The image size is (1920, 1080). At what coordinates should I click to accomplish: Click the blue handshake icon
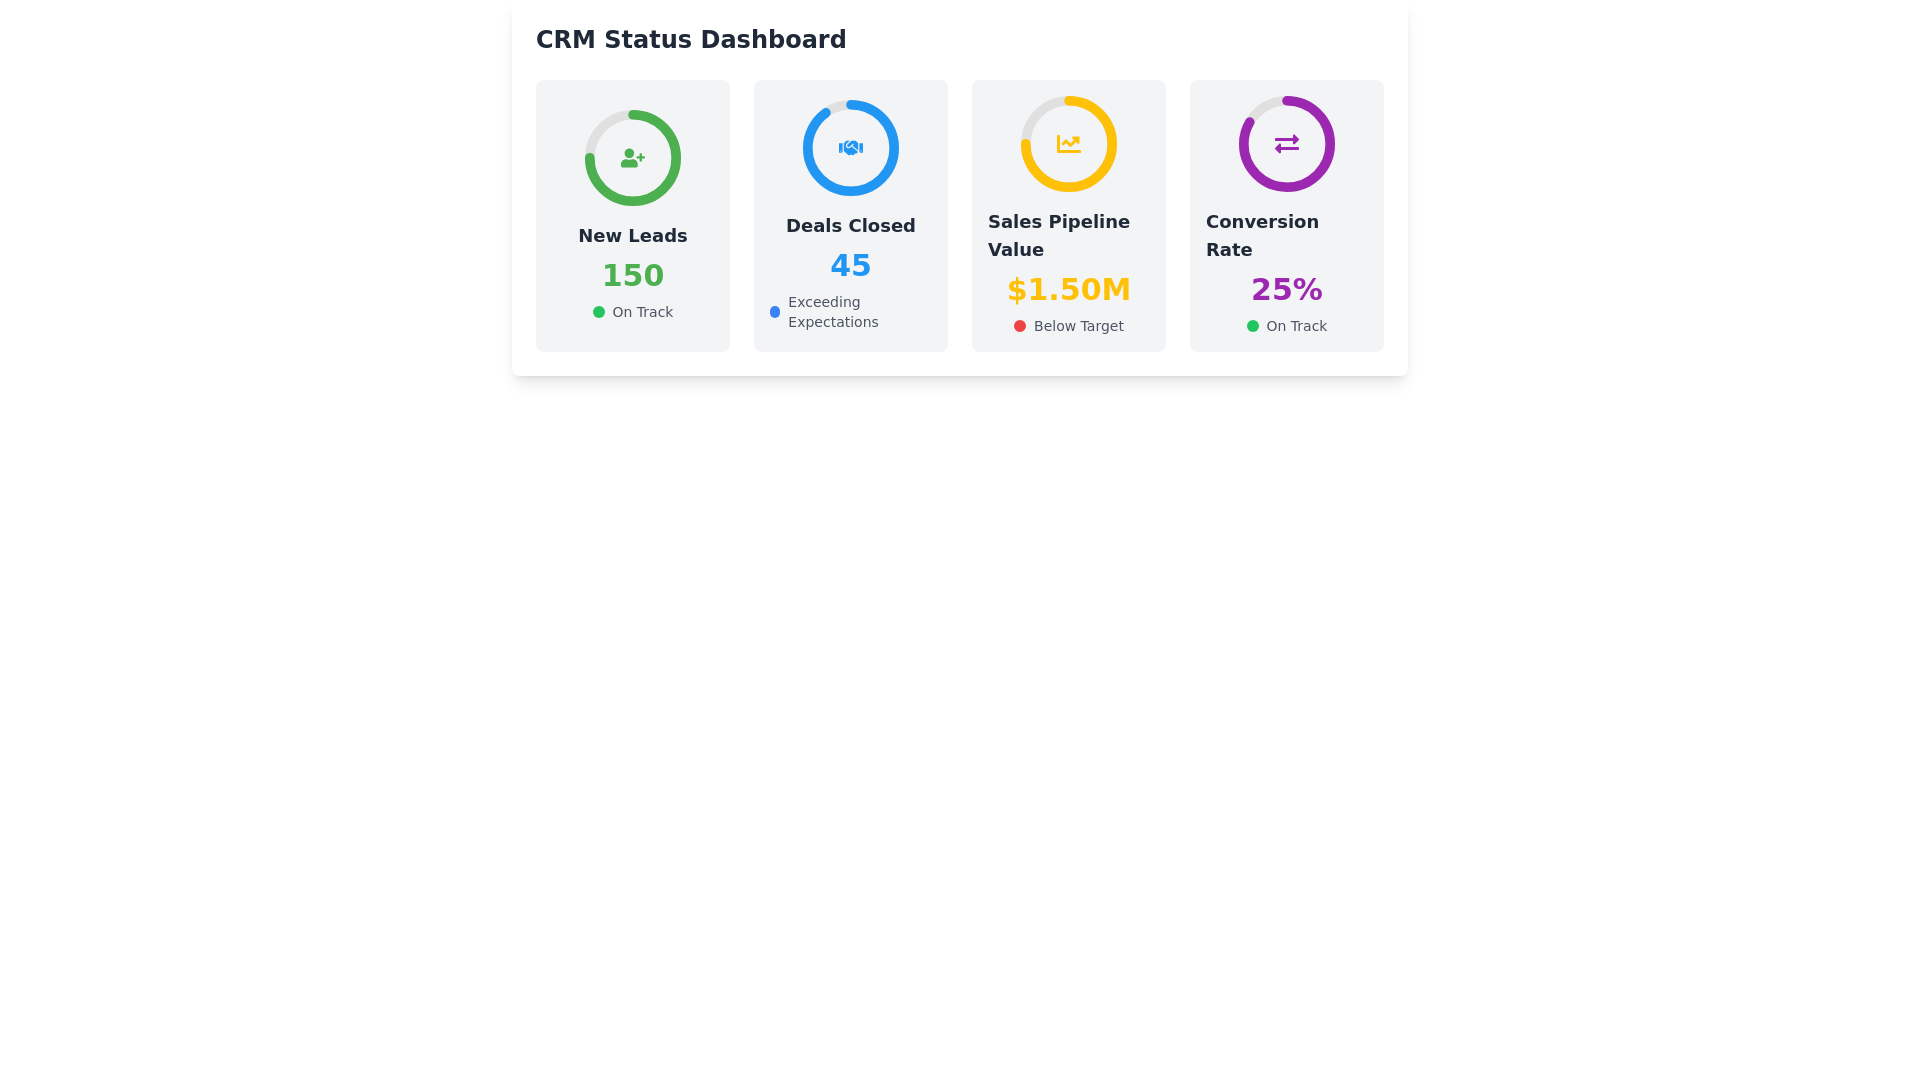(x=850, y=148)
